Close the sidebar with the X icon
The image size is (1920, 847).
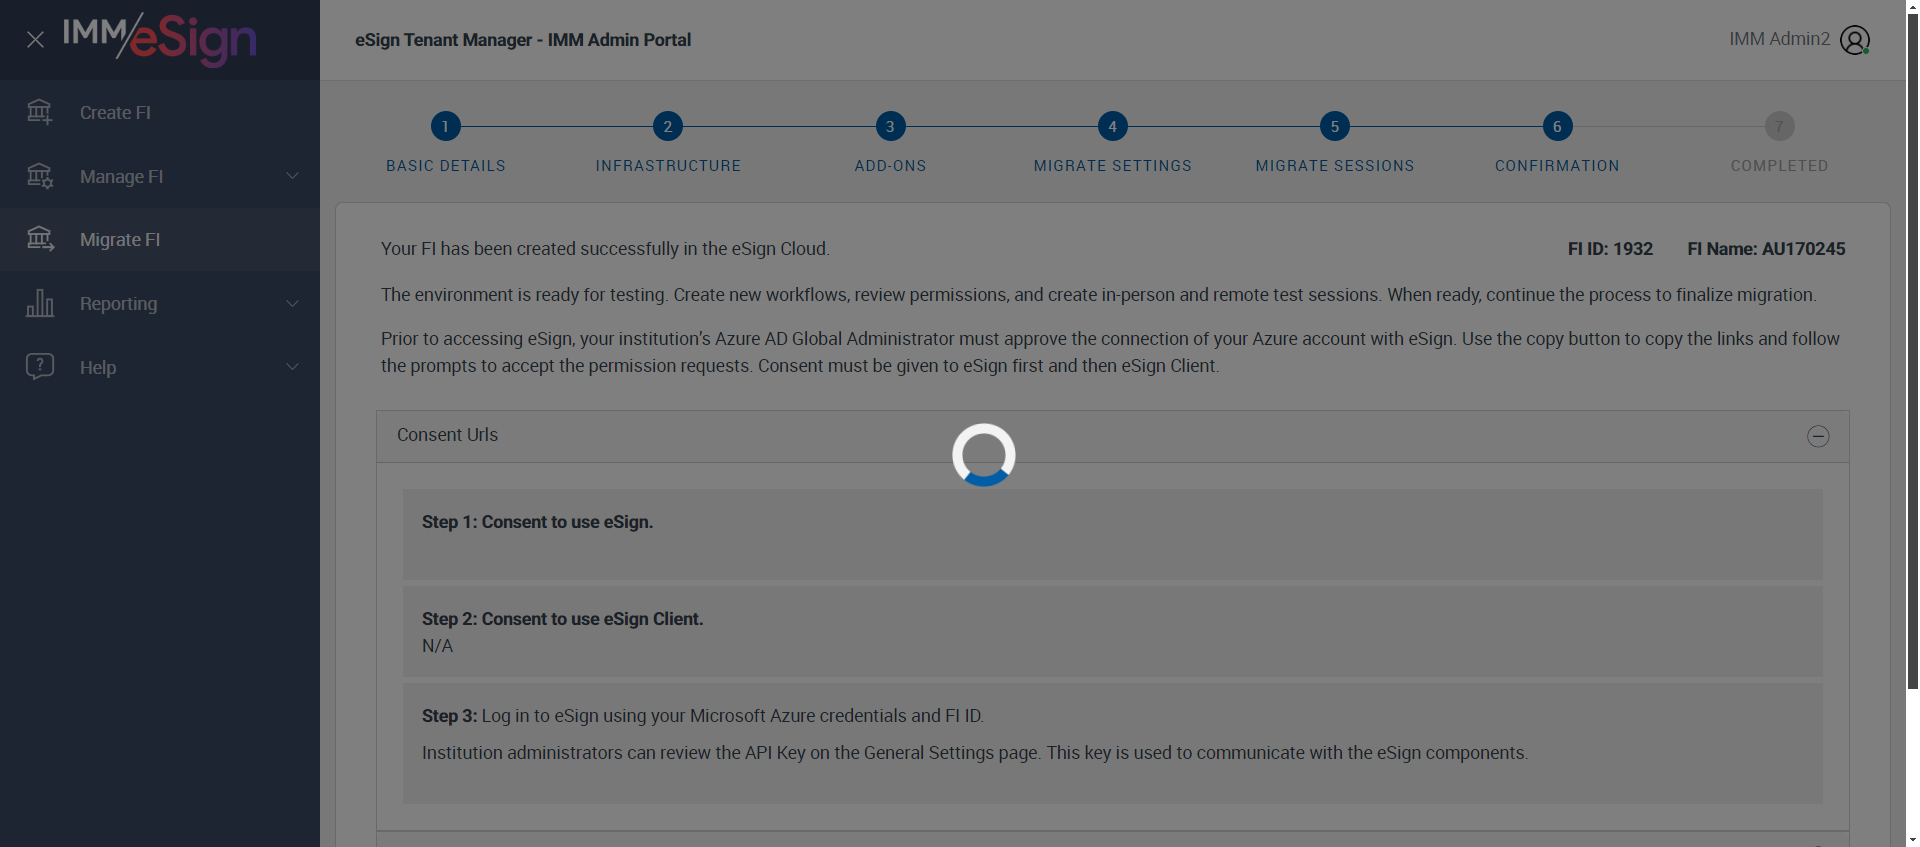pyautogui.click(x=35, y=40)
